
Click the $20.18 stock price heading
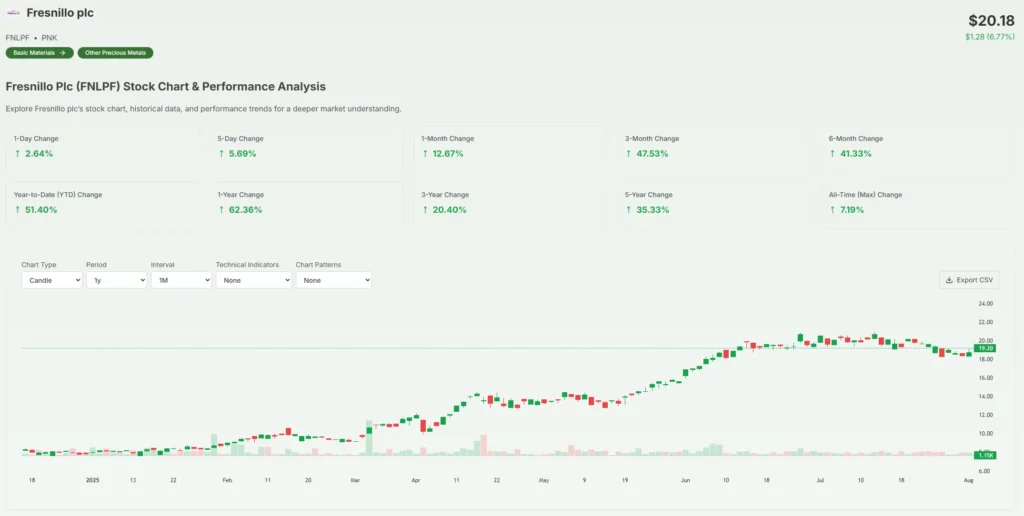click(990, 20)
